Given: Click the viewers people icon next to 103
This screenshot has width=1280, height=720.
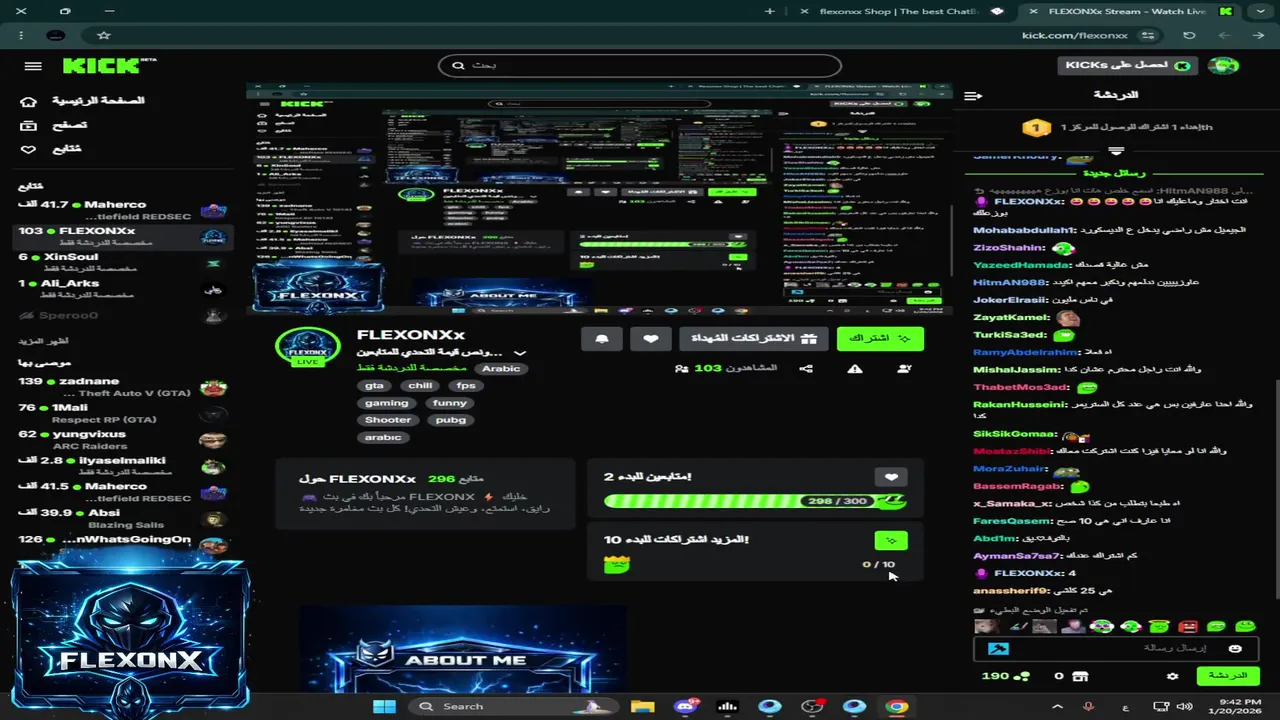Looking at the screenshot, I should tap(682, 369).
